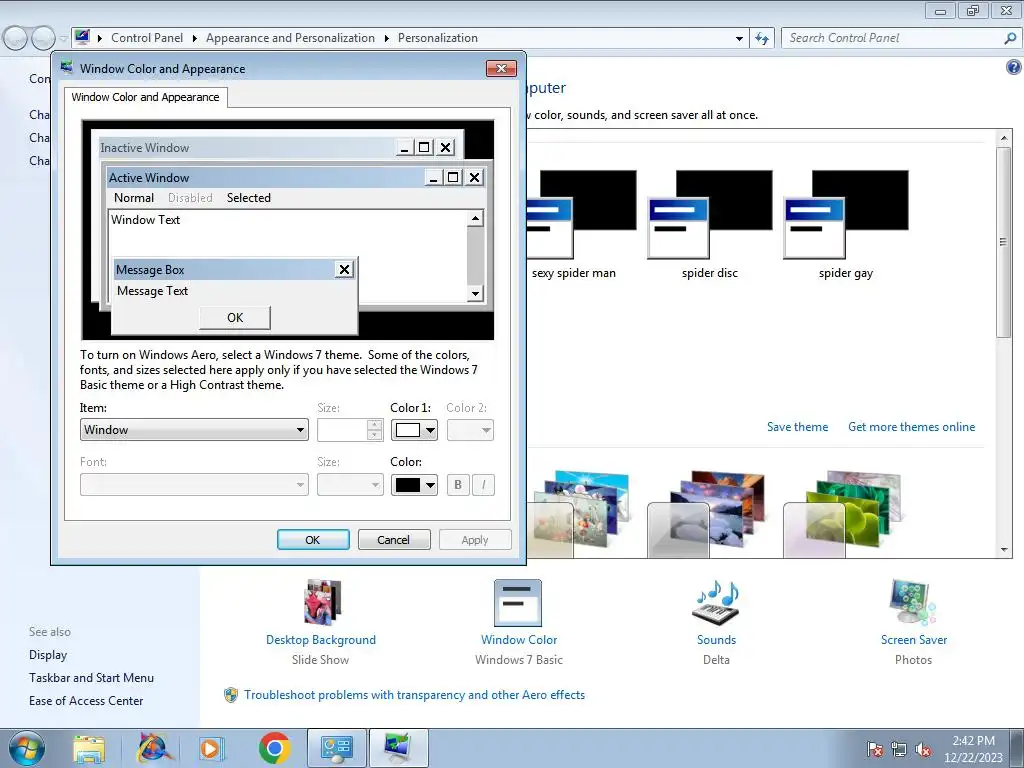
Task: Click the themes list scrollbar thumb
Action: 1004,242
